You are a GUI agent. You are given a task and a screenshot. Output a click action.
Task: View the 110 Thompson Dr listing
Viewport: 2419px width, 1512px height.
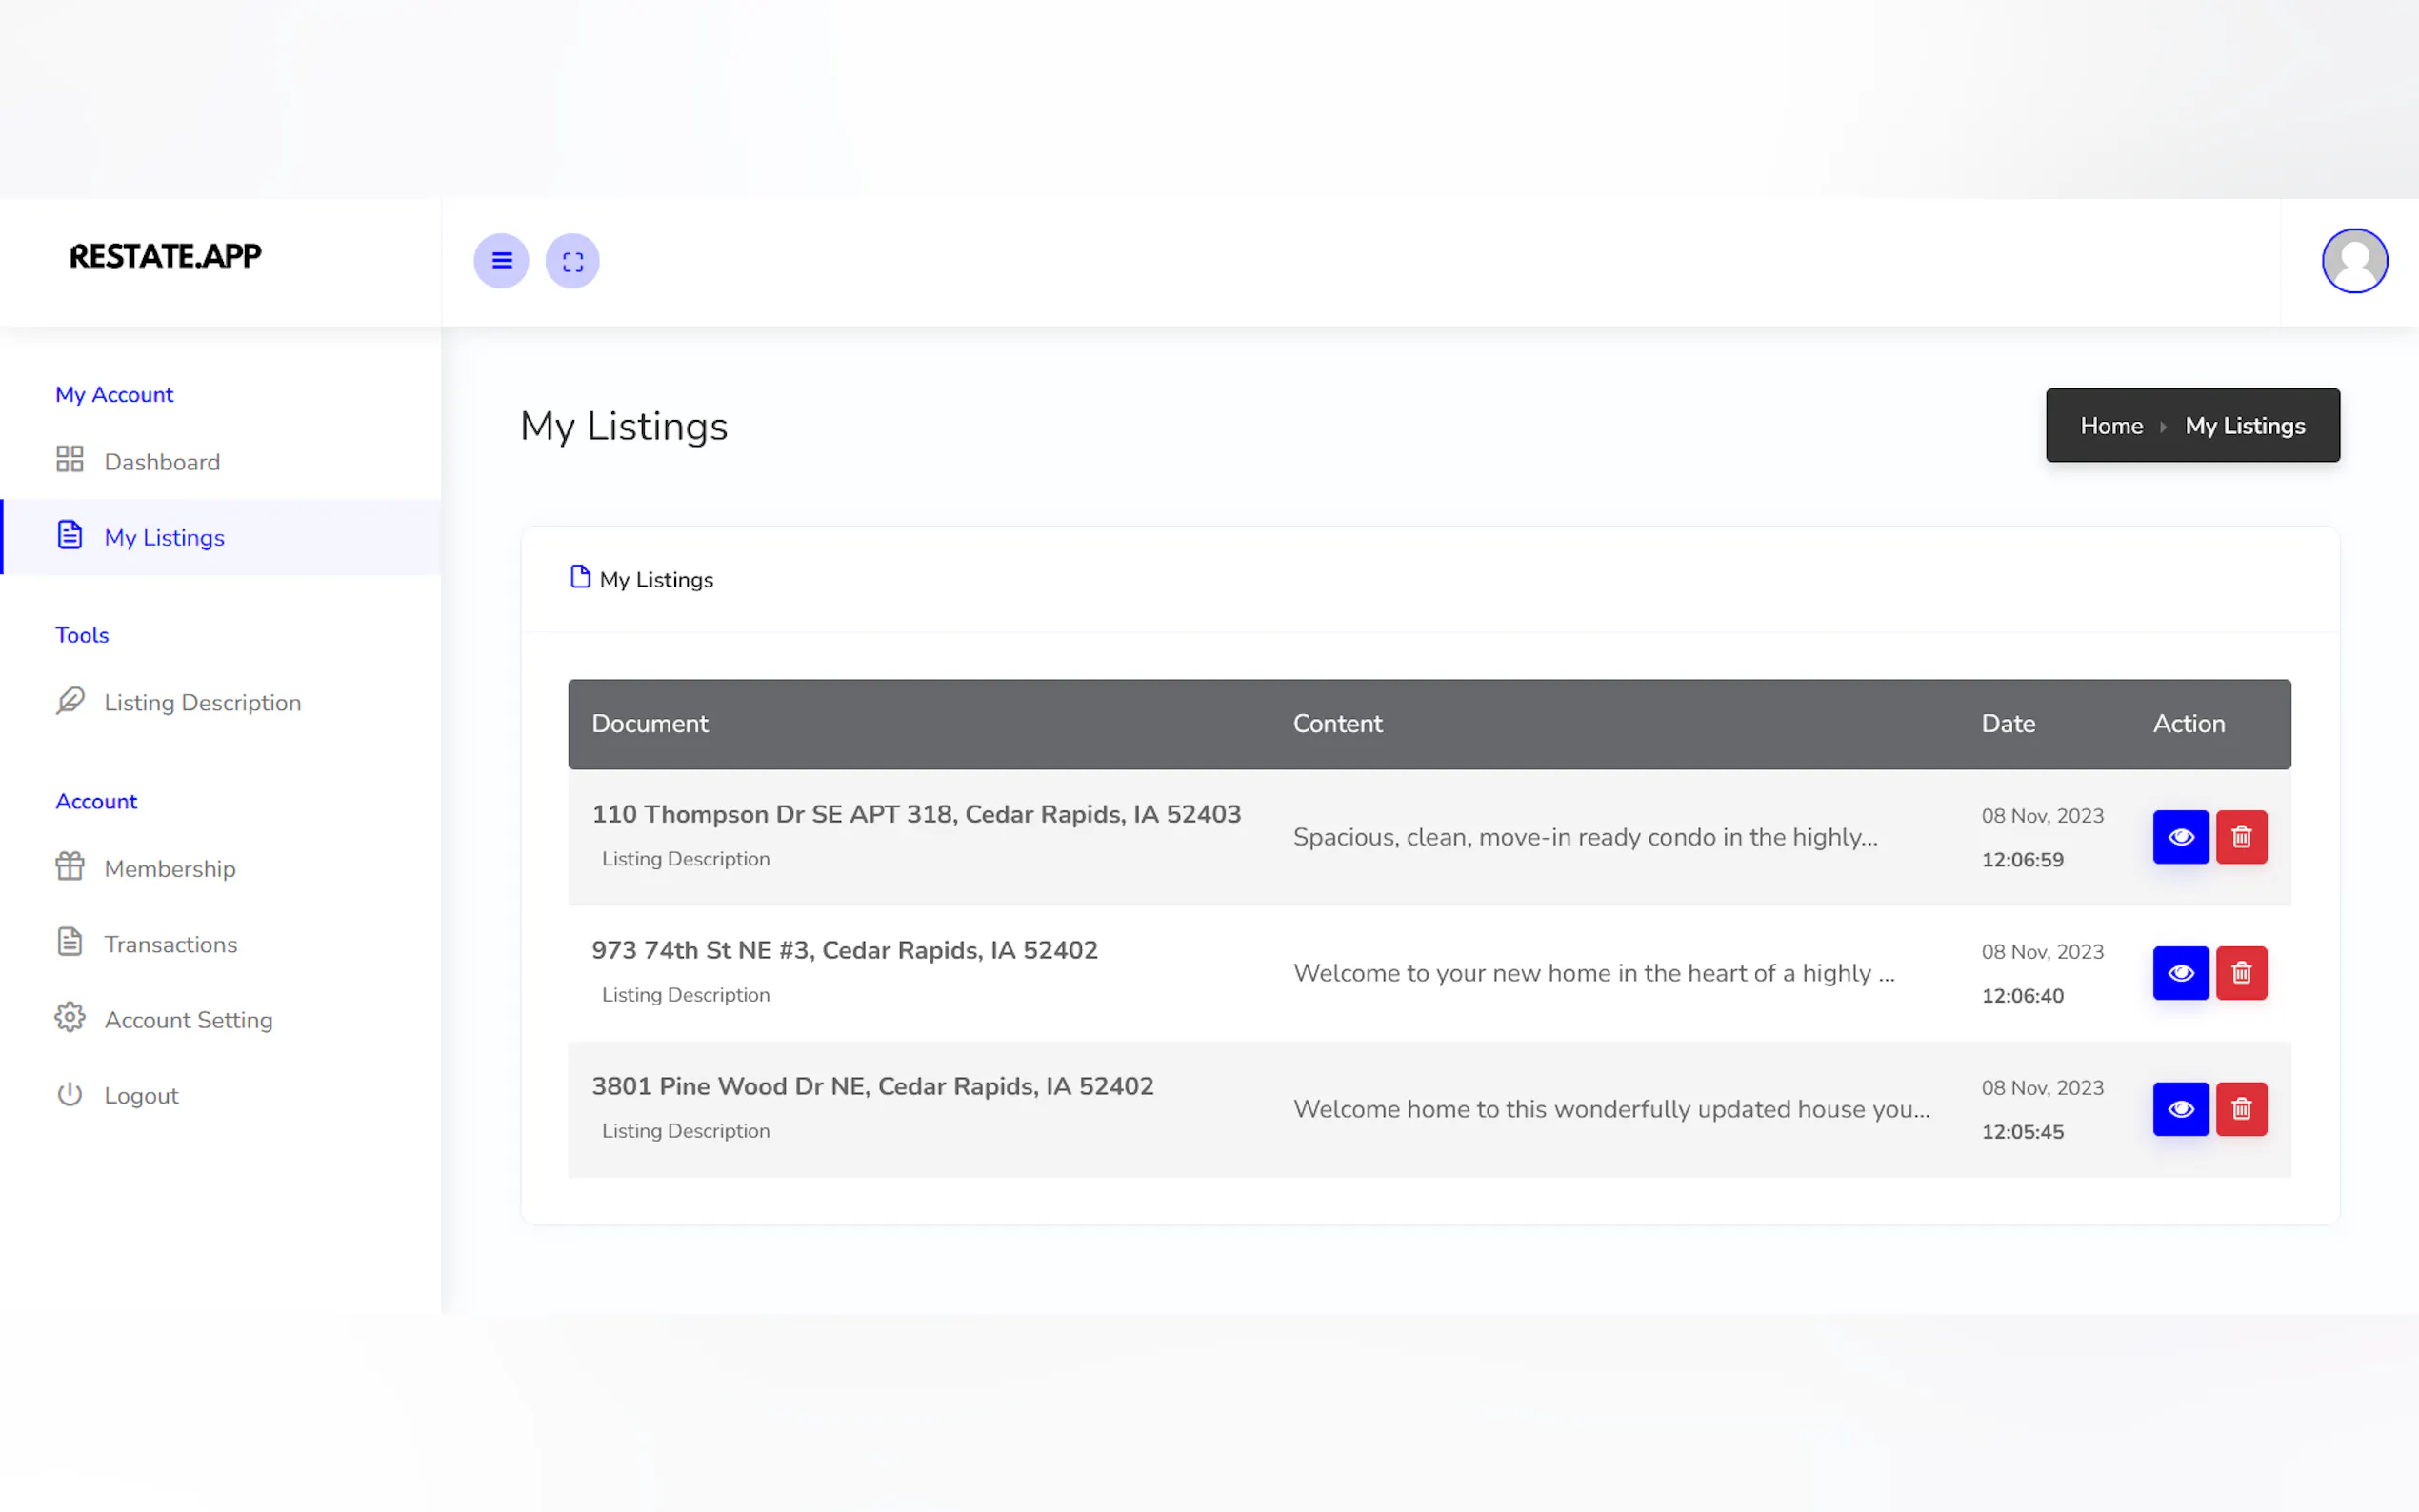click(2180, 837)
